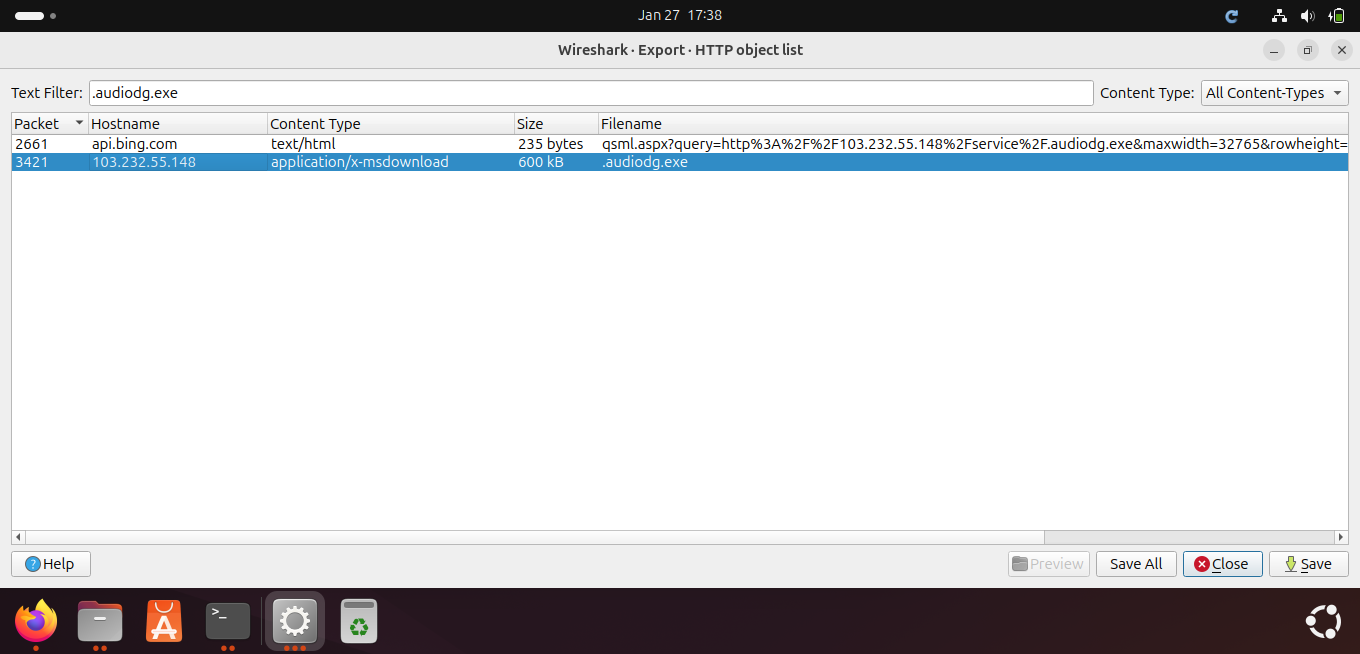Screen dimensions: 1360x654
Task: Open the Trash dock icon
Action: tap(359, 621)
